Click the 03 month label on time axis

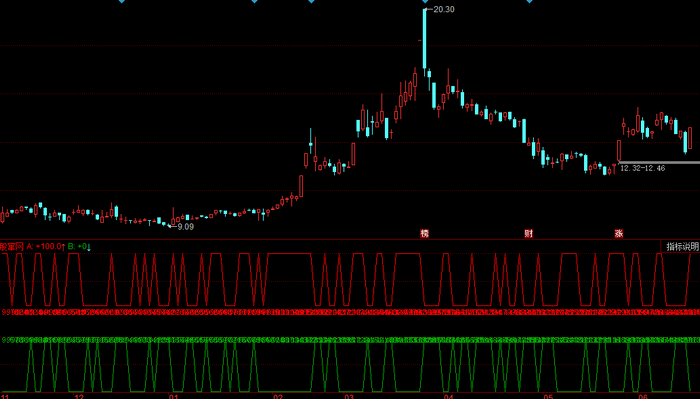[x=349, y=396]
